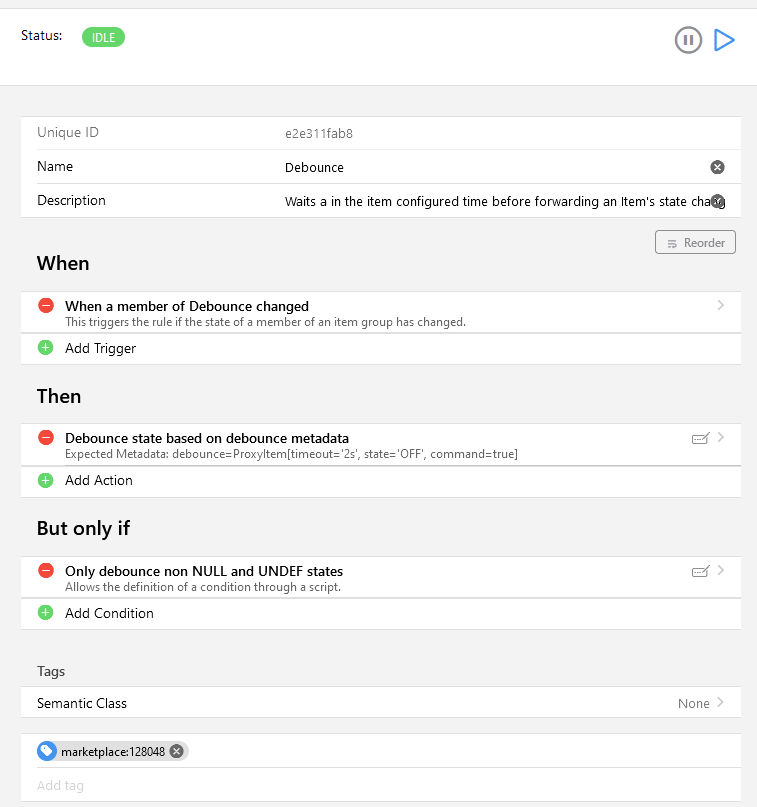Expand the Debounce state action chevron
This screenshot has height=807, width=757.
721,437
